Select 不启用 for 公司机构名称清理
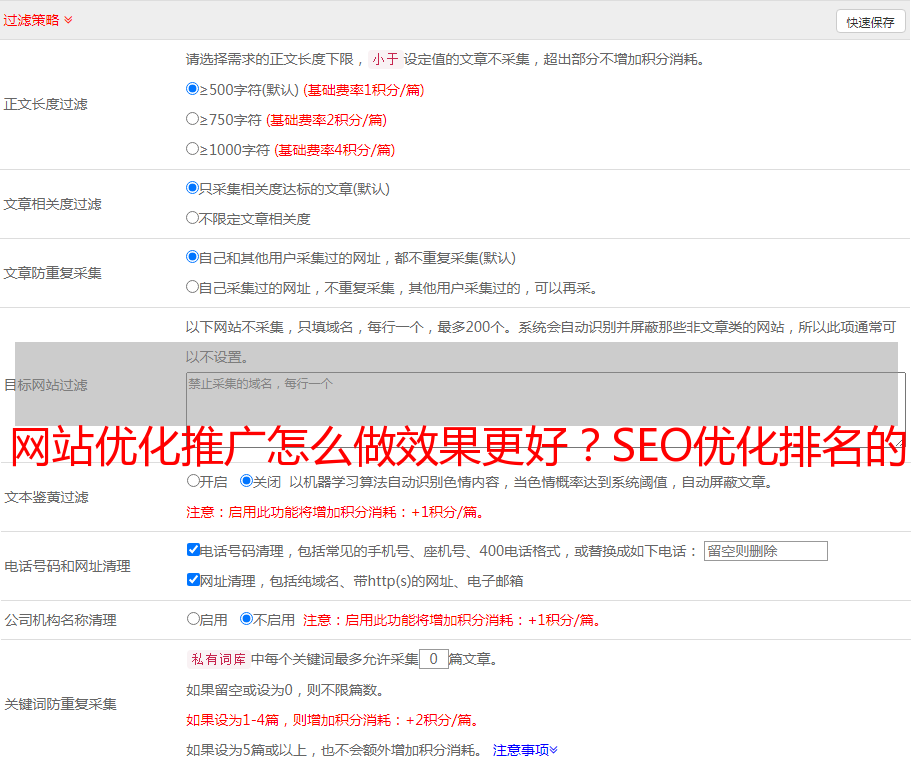 click(247, 619)
